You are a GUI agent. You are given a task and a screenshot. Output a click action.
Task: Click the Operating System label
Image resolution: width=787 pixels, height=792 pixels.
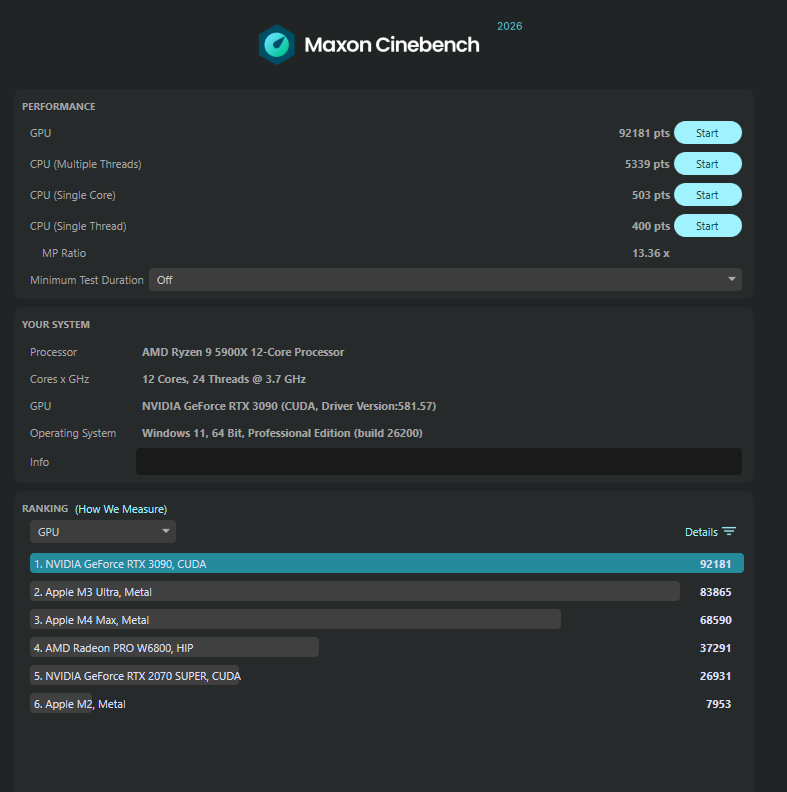coord(73,433)
